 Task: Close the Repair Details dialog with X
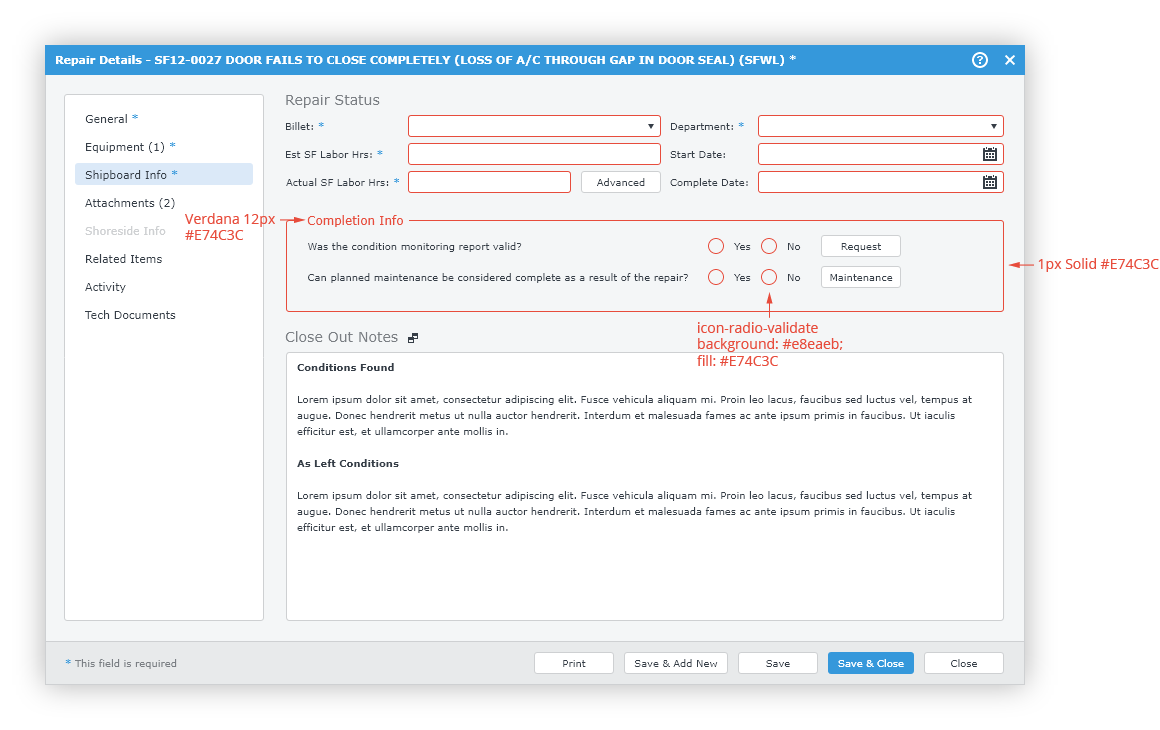pos(1010,60)
